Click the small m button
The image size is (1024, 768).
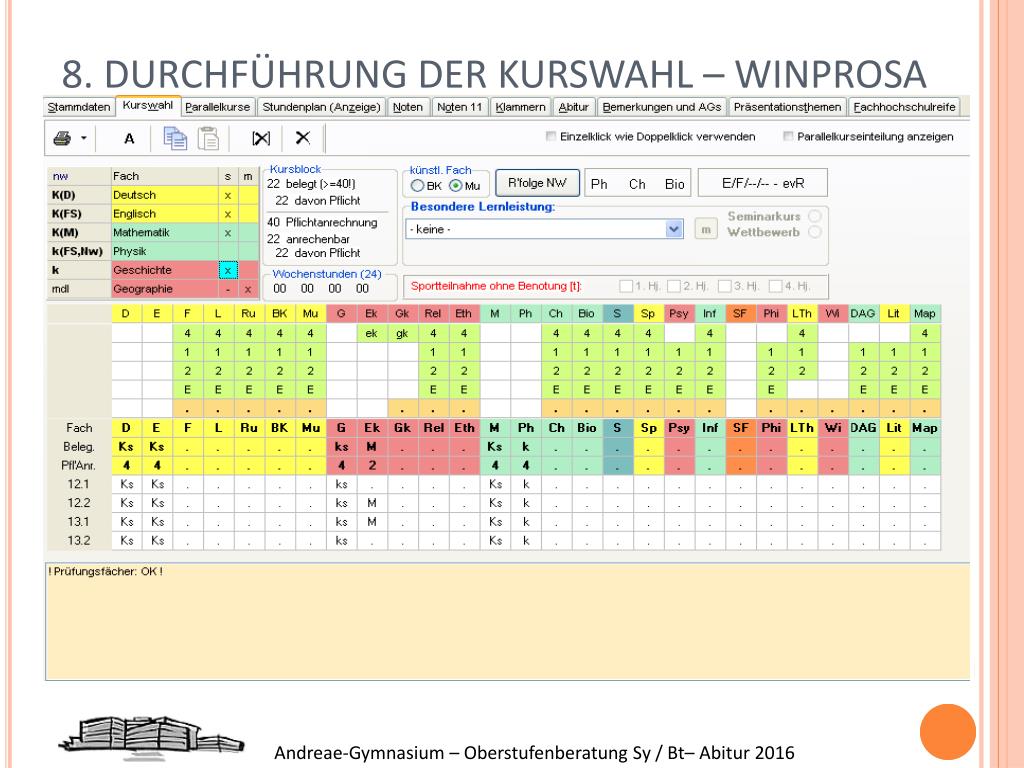(x=706, y=229)
